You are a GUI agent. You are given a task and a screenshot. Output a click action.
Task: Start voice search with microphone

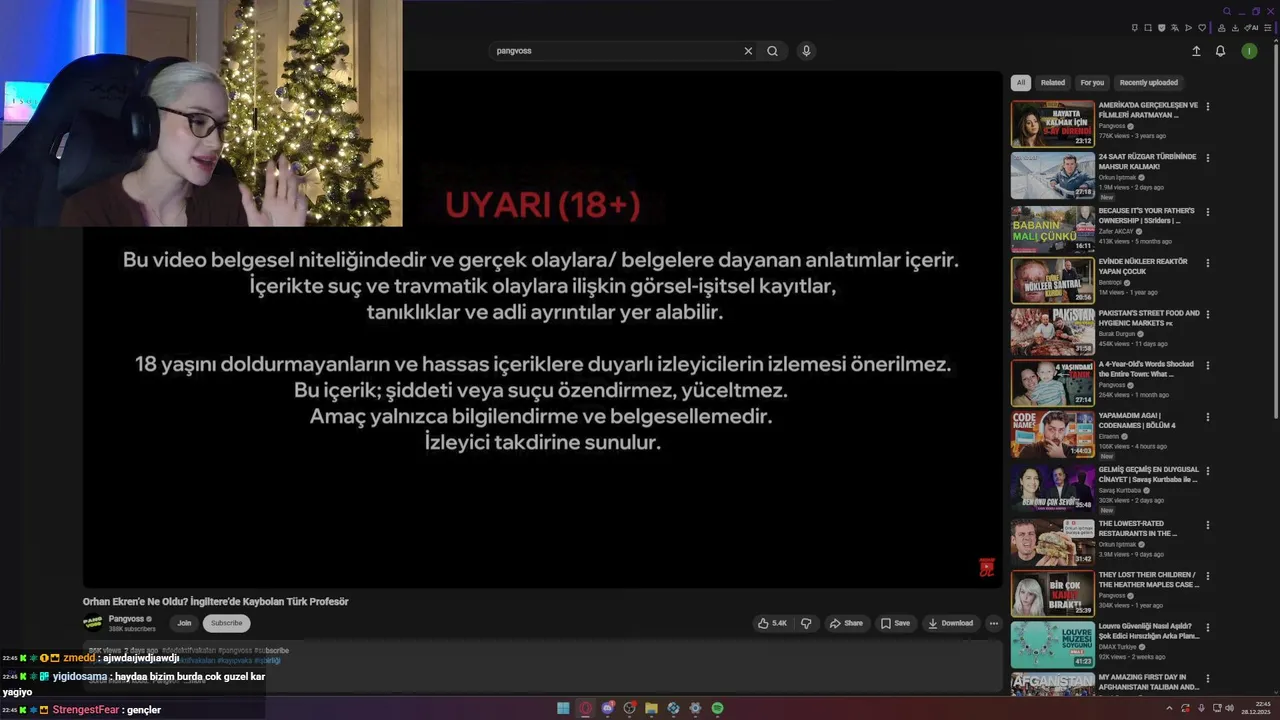(x=806, y=51)
